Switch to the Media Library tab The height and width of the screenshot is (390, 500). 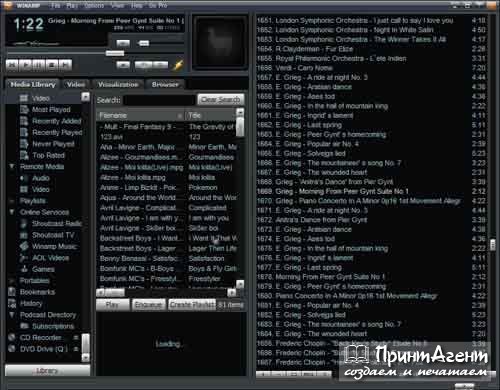pyautogui.click(x=32, y=84)
